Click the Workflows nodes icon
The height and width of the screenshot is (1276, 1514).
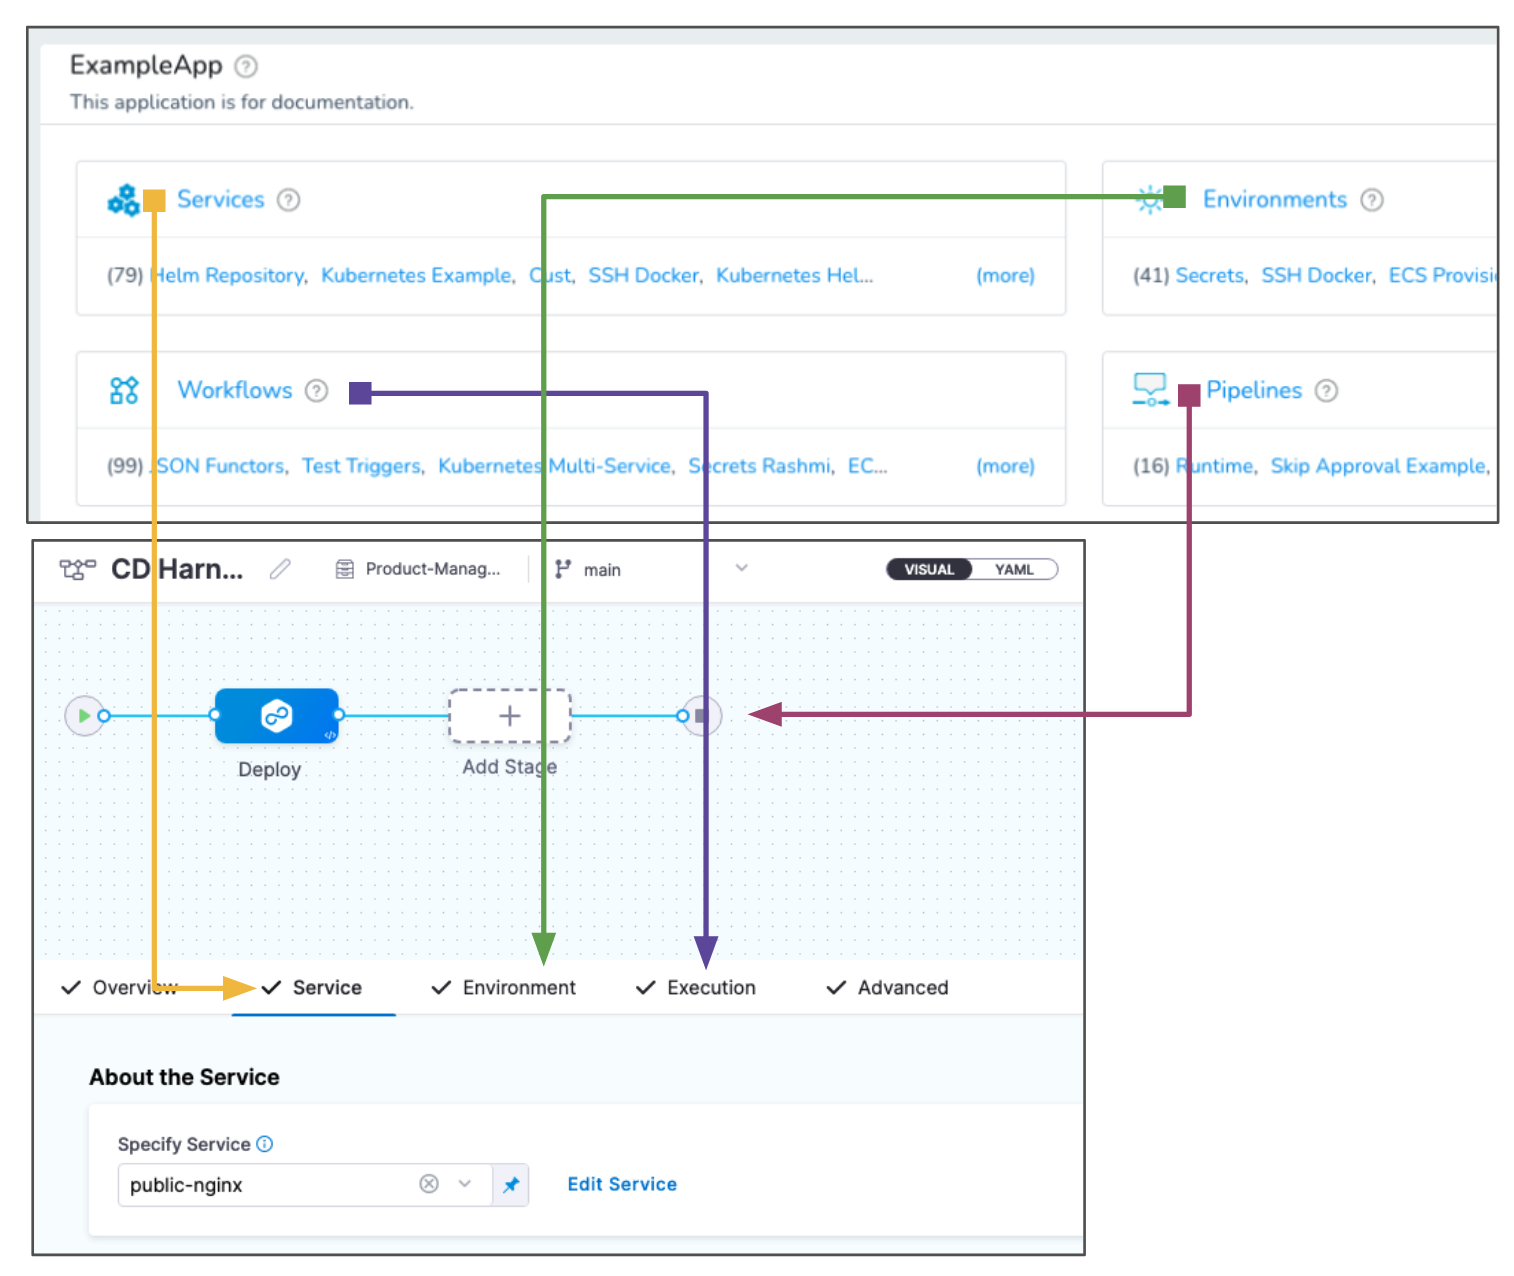click(124, 390)
